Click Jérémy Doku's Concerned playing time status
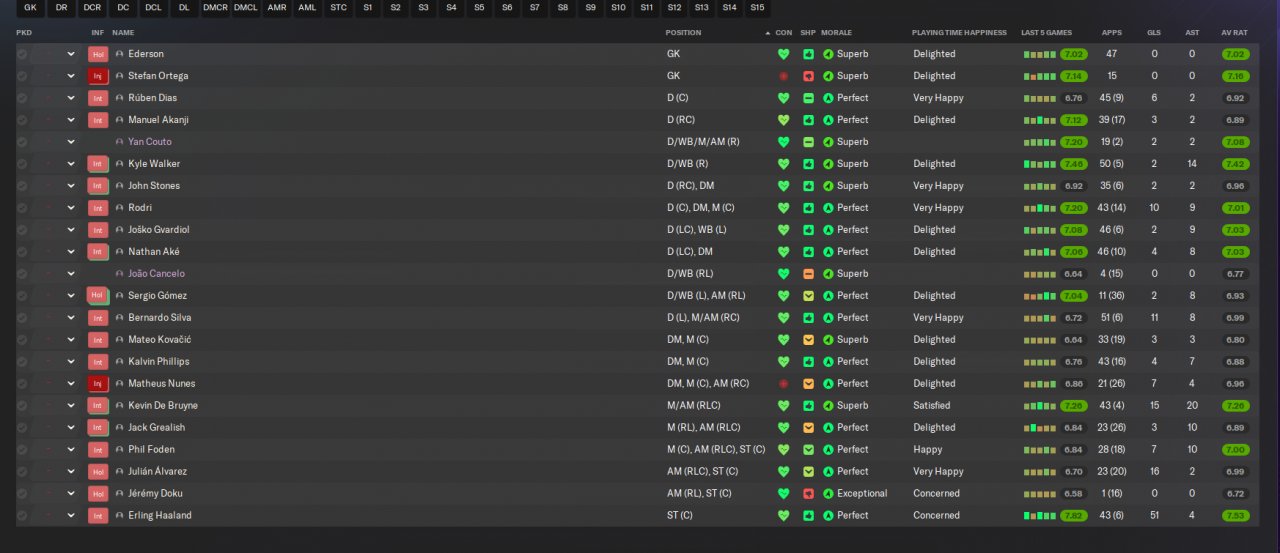 point(936,494)
